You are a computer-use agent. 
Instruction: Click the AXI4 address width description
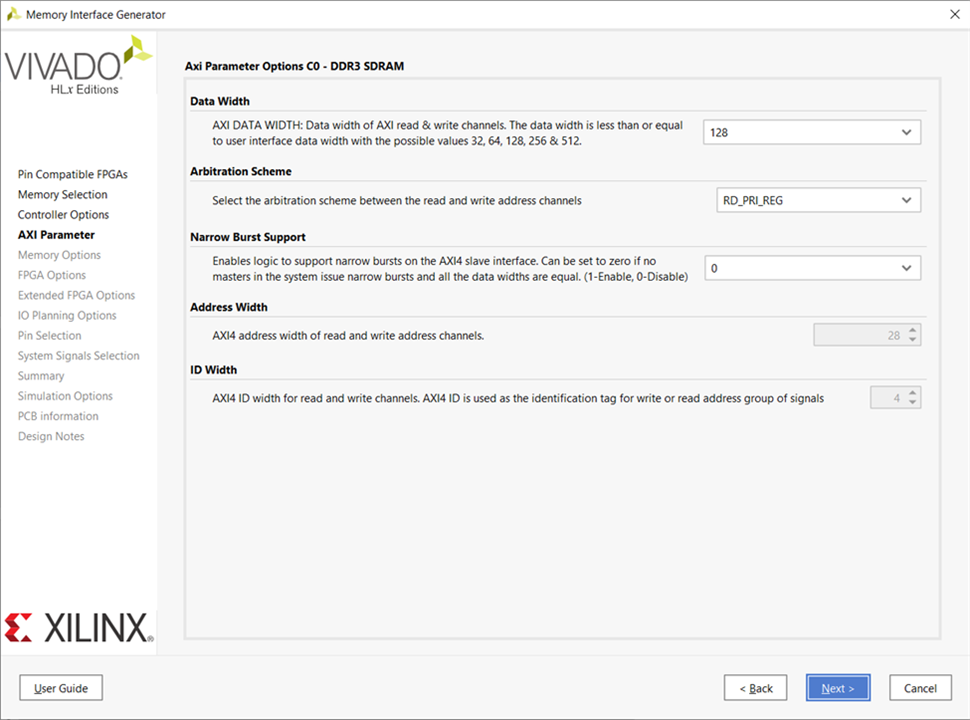pos(348,336)
